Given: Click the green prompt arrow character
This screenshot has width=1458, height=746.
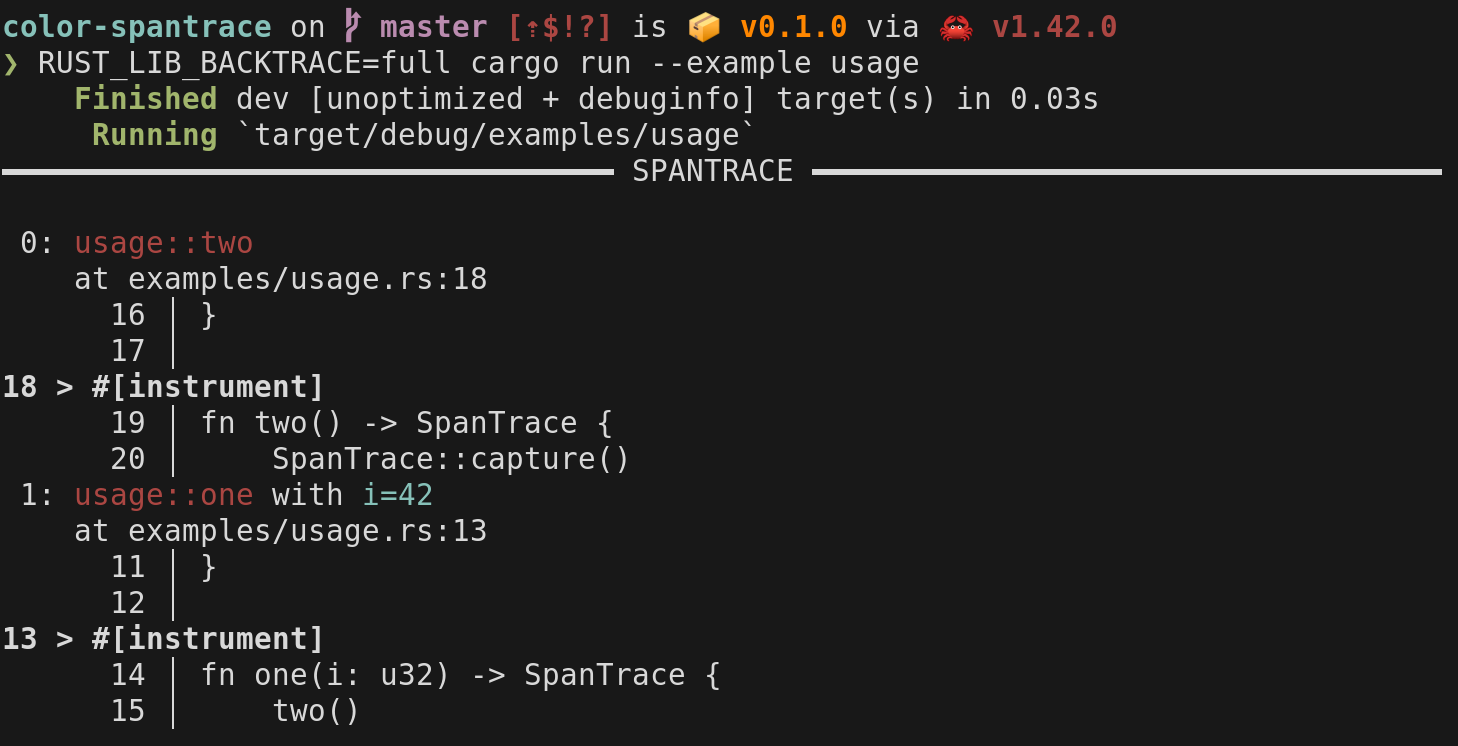Looking at the screenshot, I should coord(11,64).
